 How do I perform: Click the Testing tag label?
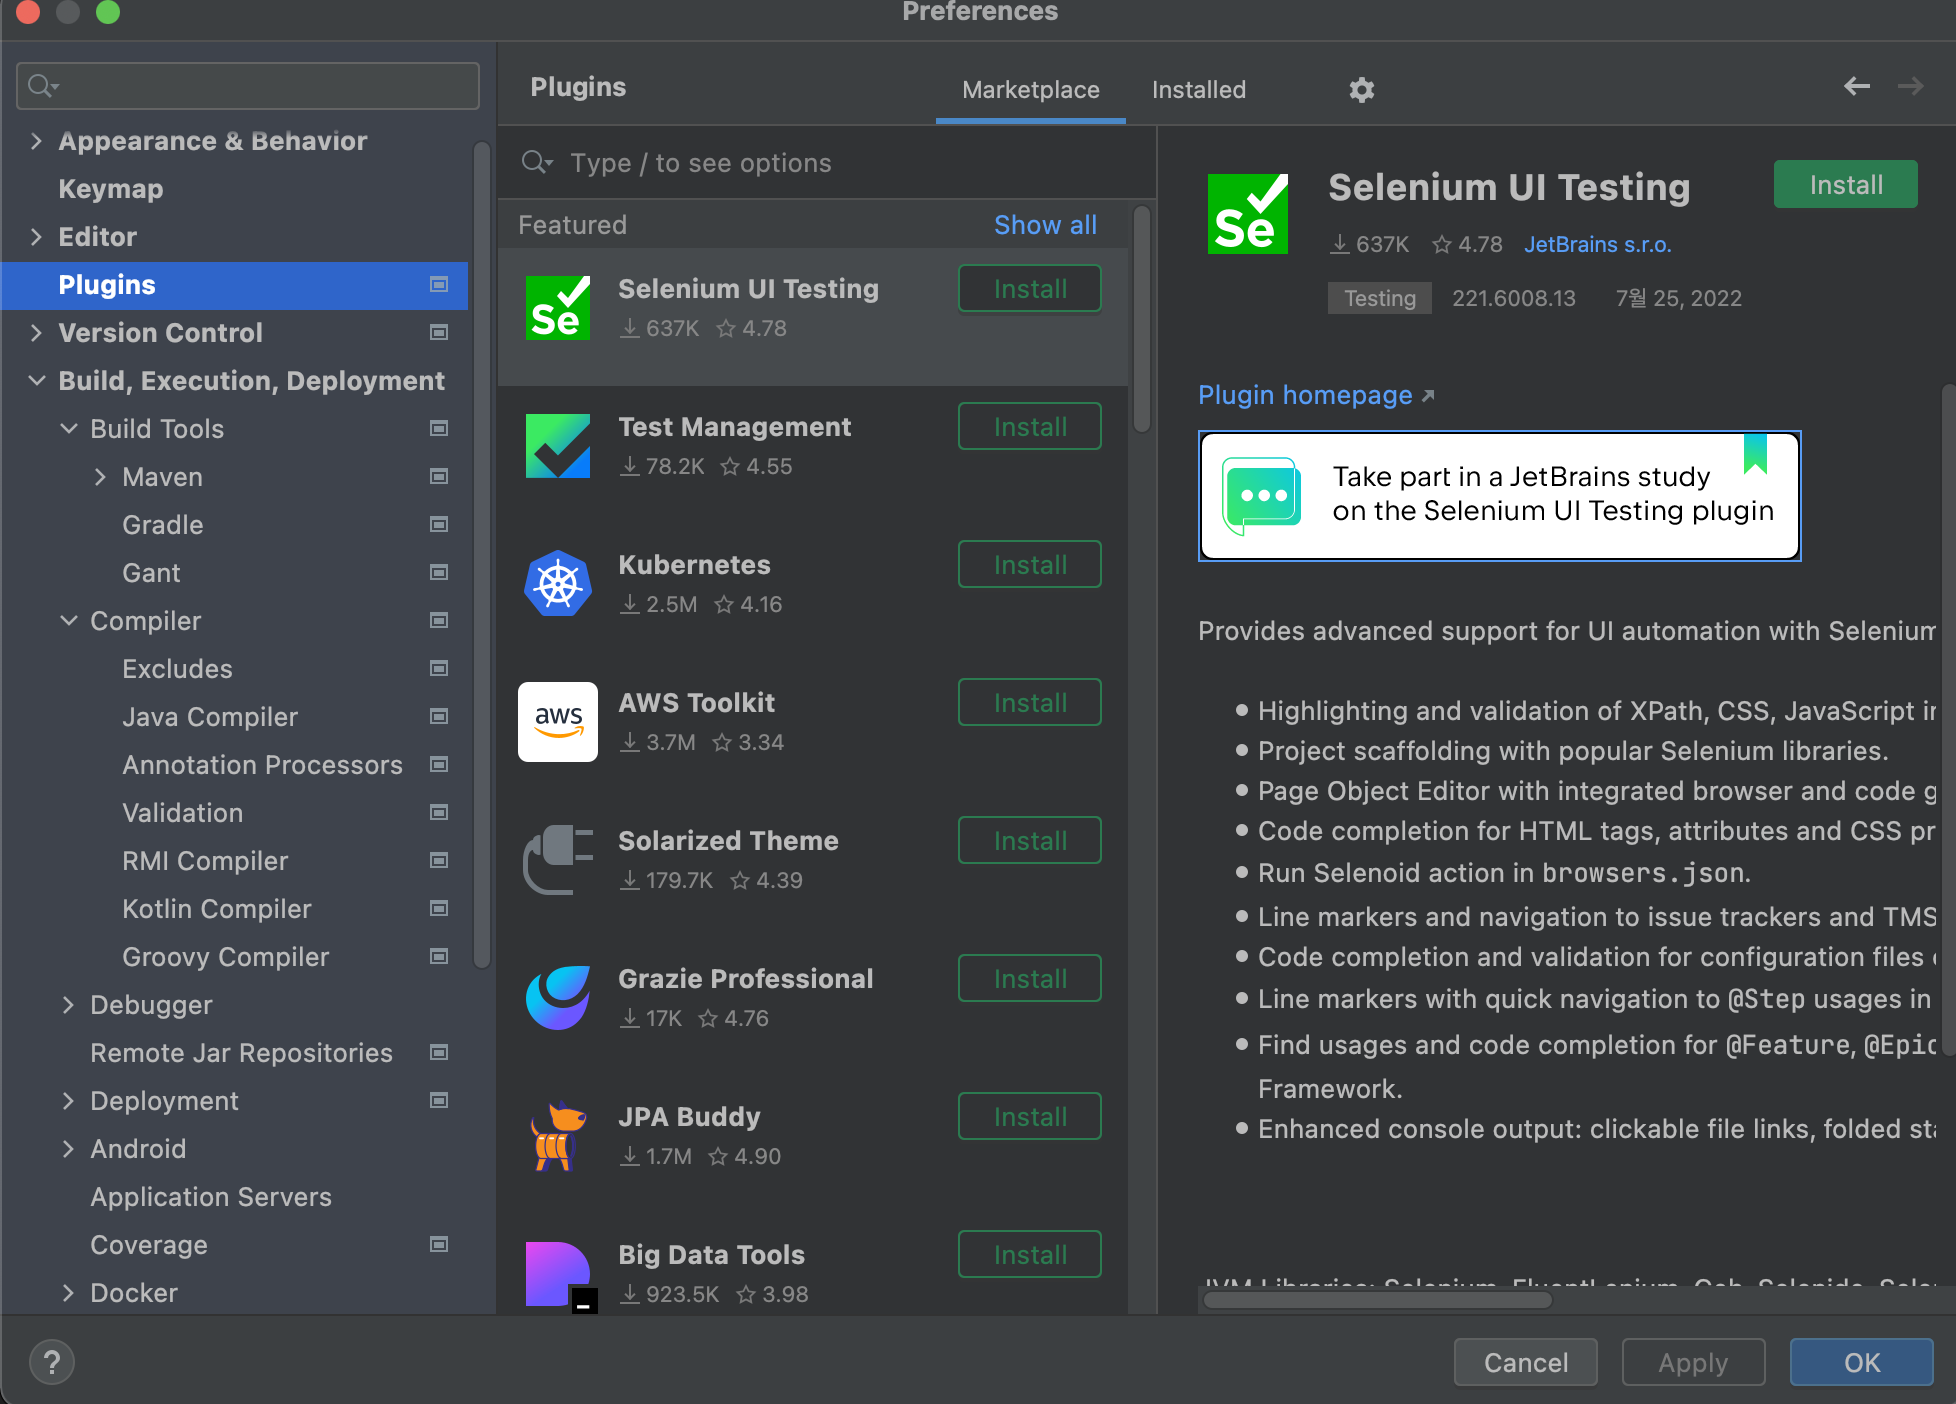pos(1379,298)
